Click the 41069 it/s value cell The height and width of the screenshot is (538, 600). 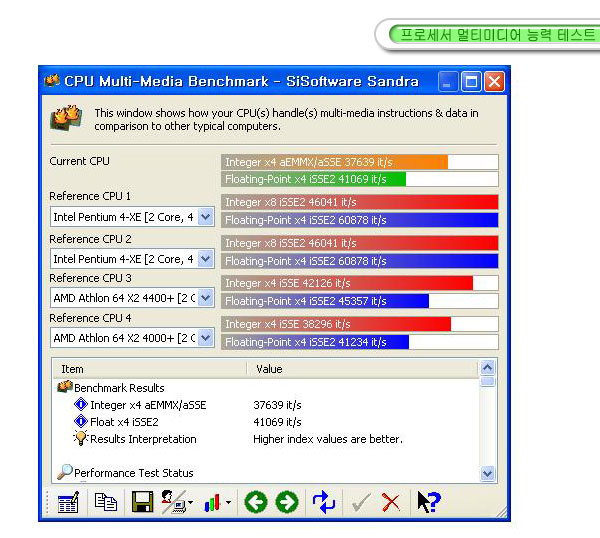(277, 422)
